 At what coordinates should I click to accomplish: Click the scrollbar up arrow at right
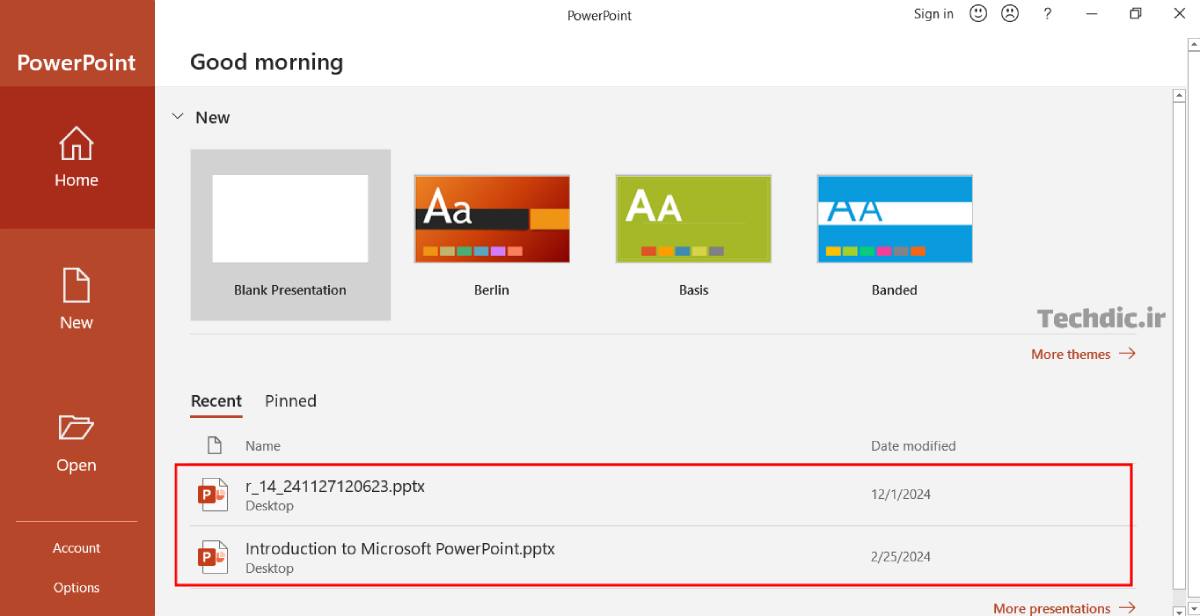click(x=1179, y=97)
